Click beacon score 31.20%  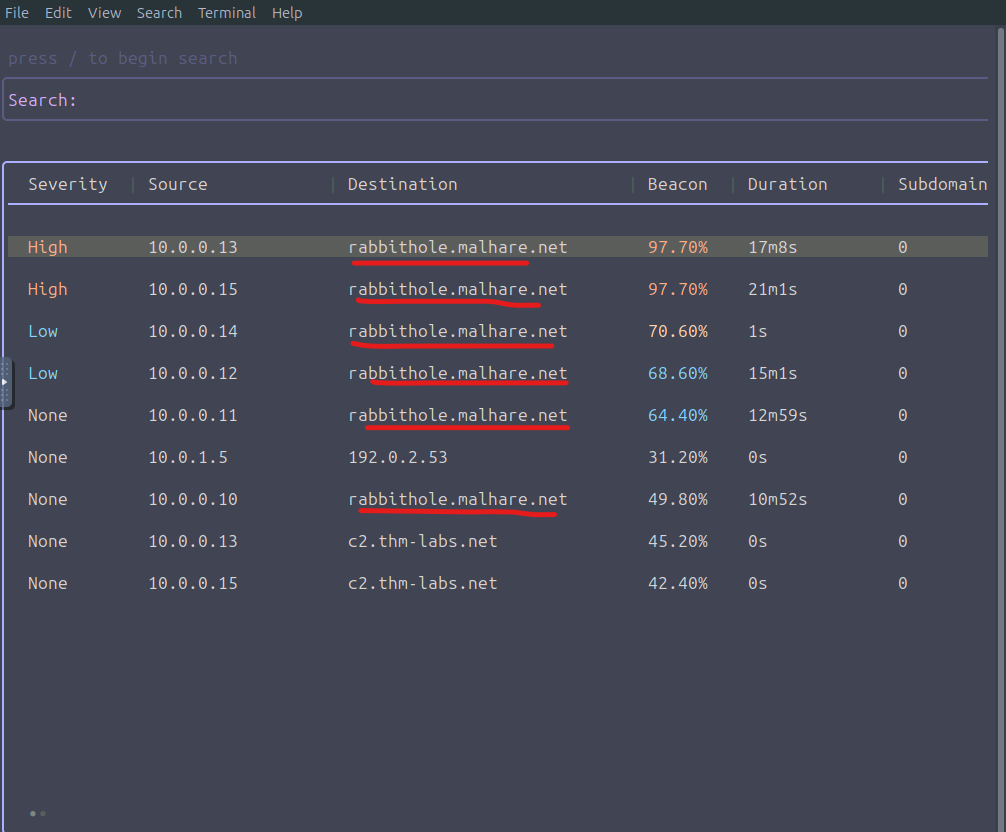[678, 457]
